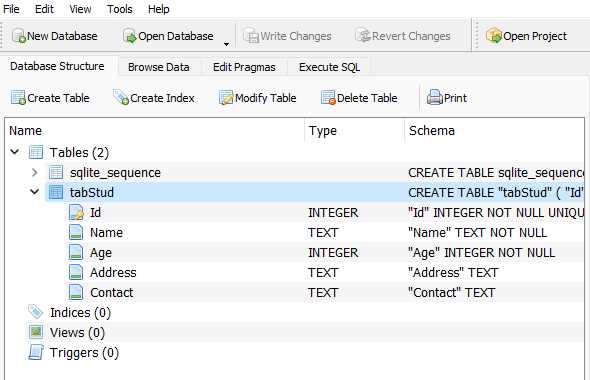
Task: Click the Tables (2) grid icon
Action: [36, 152]
